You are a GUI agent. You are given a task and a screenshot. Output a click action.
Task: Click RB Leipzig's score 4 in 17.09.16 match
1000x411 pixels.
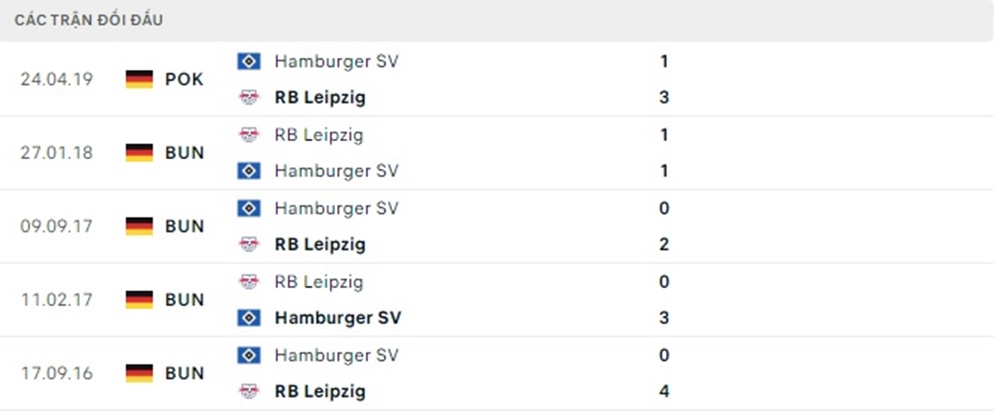(664, 391)
